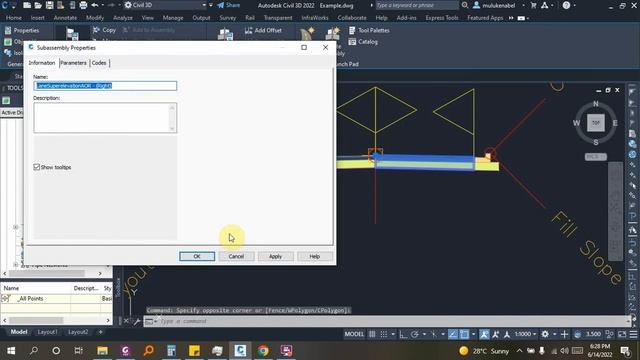Open the Express Tools ribbon tab

tap(442, 18)
